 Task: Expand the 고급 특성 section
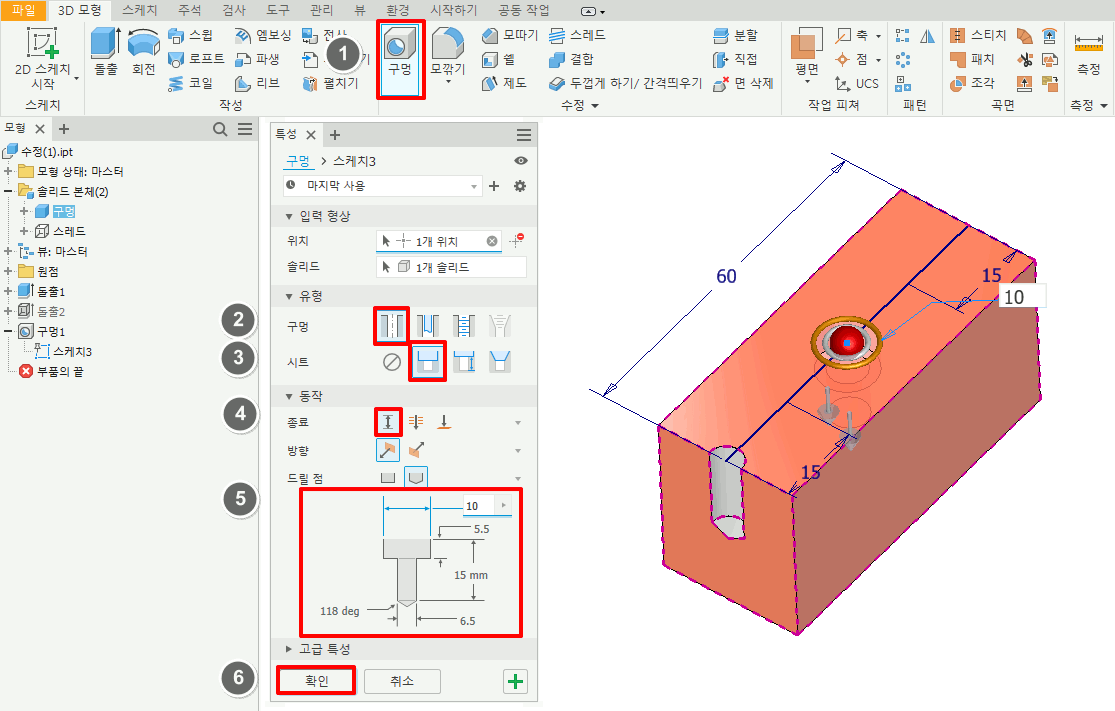[318, 649]
